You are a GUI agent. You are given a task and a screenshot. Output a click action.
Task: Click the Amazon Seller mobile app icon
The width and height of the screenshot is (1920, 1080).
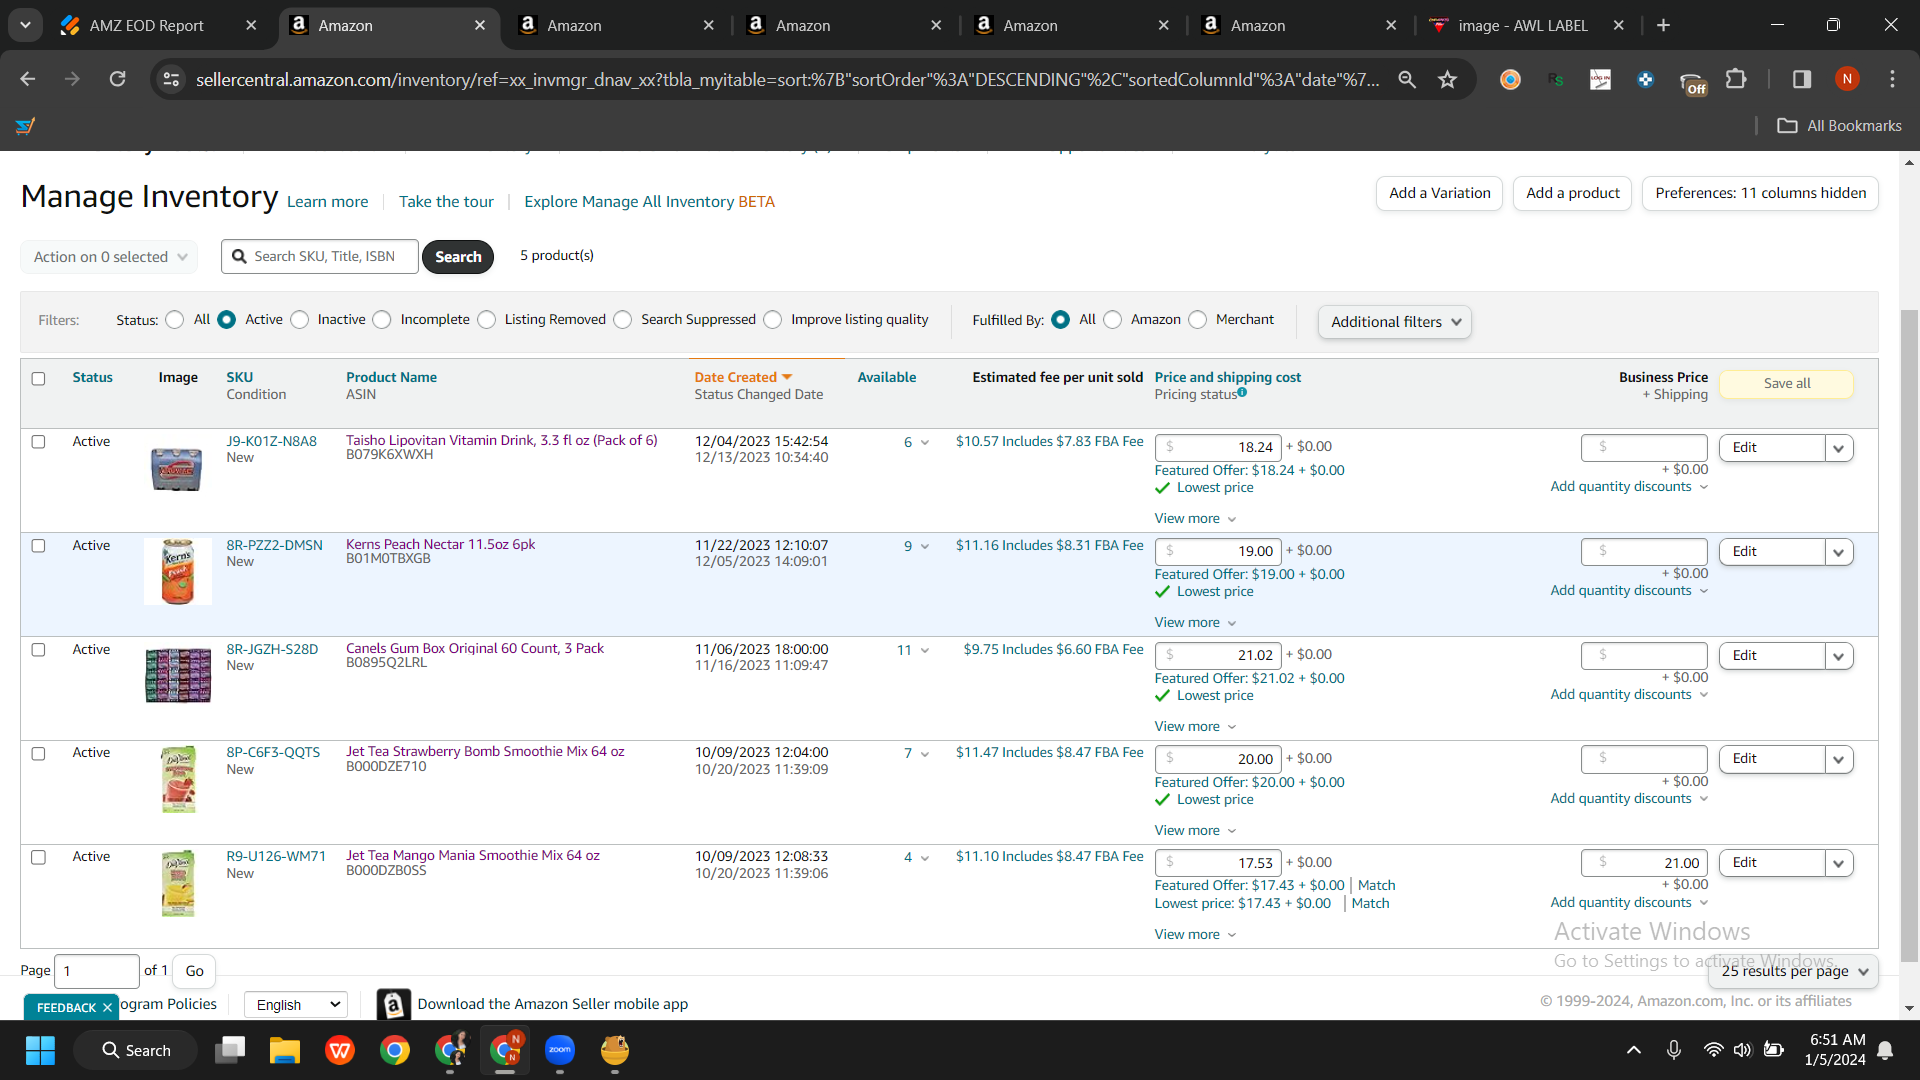click(394, 1004)
